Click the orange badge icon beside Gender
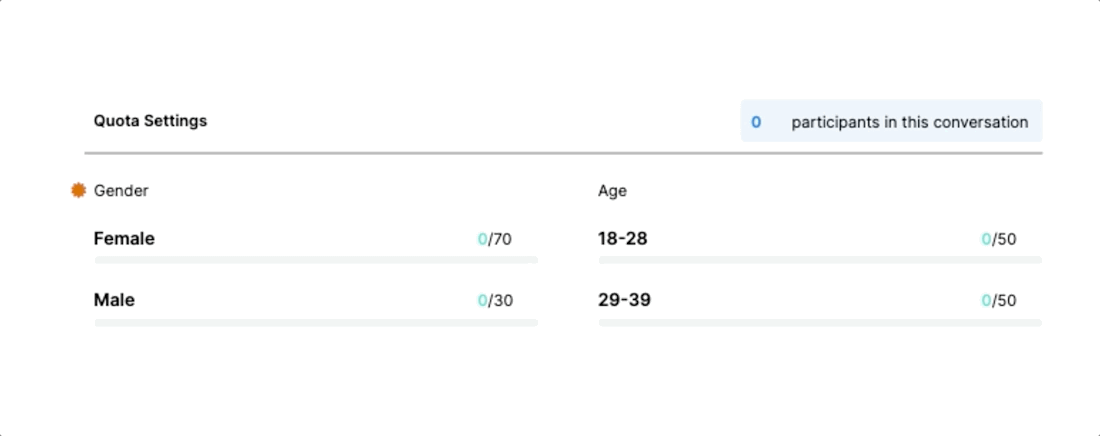1100x436 pixels. [x=79, y=190]
